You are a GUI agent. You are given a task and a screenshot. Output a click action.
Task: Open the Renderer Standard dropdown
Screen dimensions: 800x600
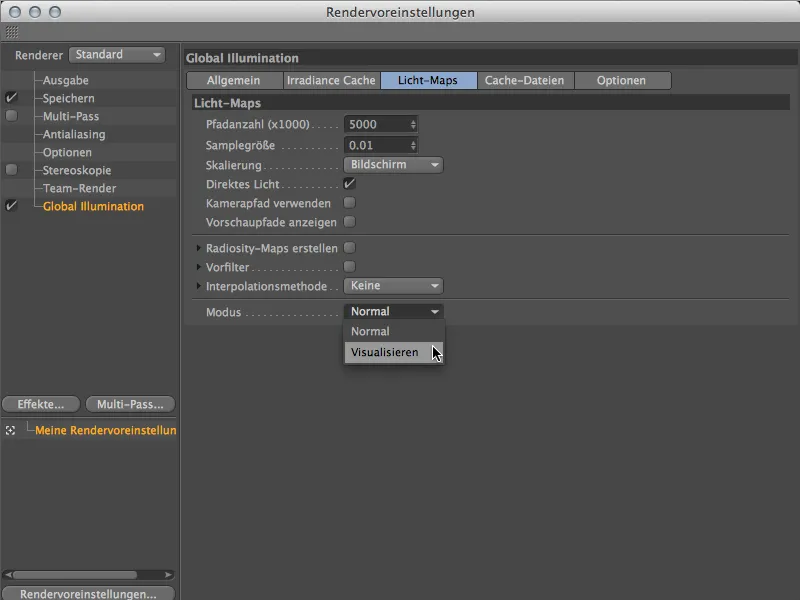117,54
